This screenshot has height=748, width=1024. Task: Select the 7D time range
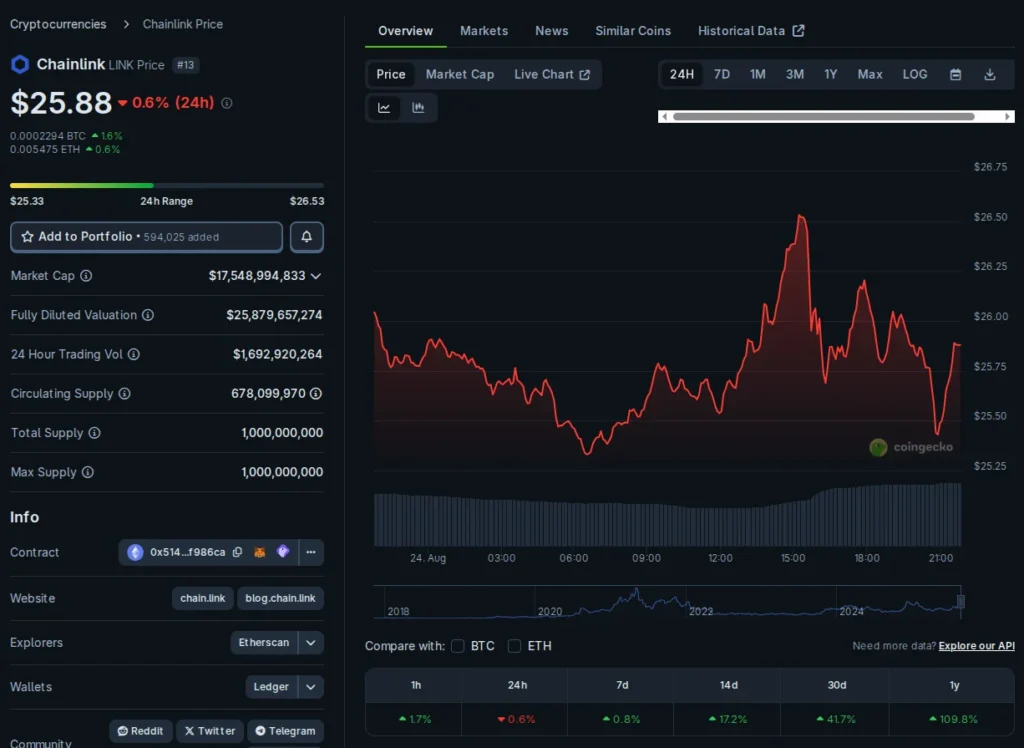[x=722, y=74]
